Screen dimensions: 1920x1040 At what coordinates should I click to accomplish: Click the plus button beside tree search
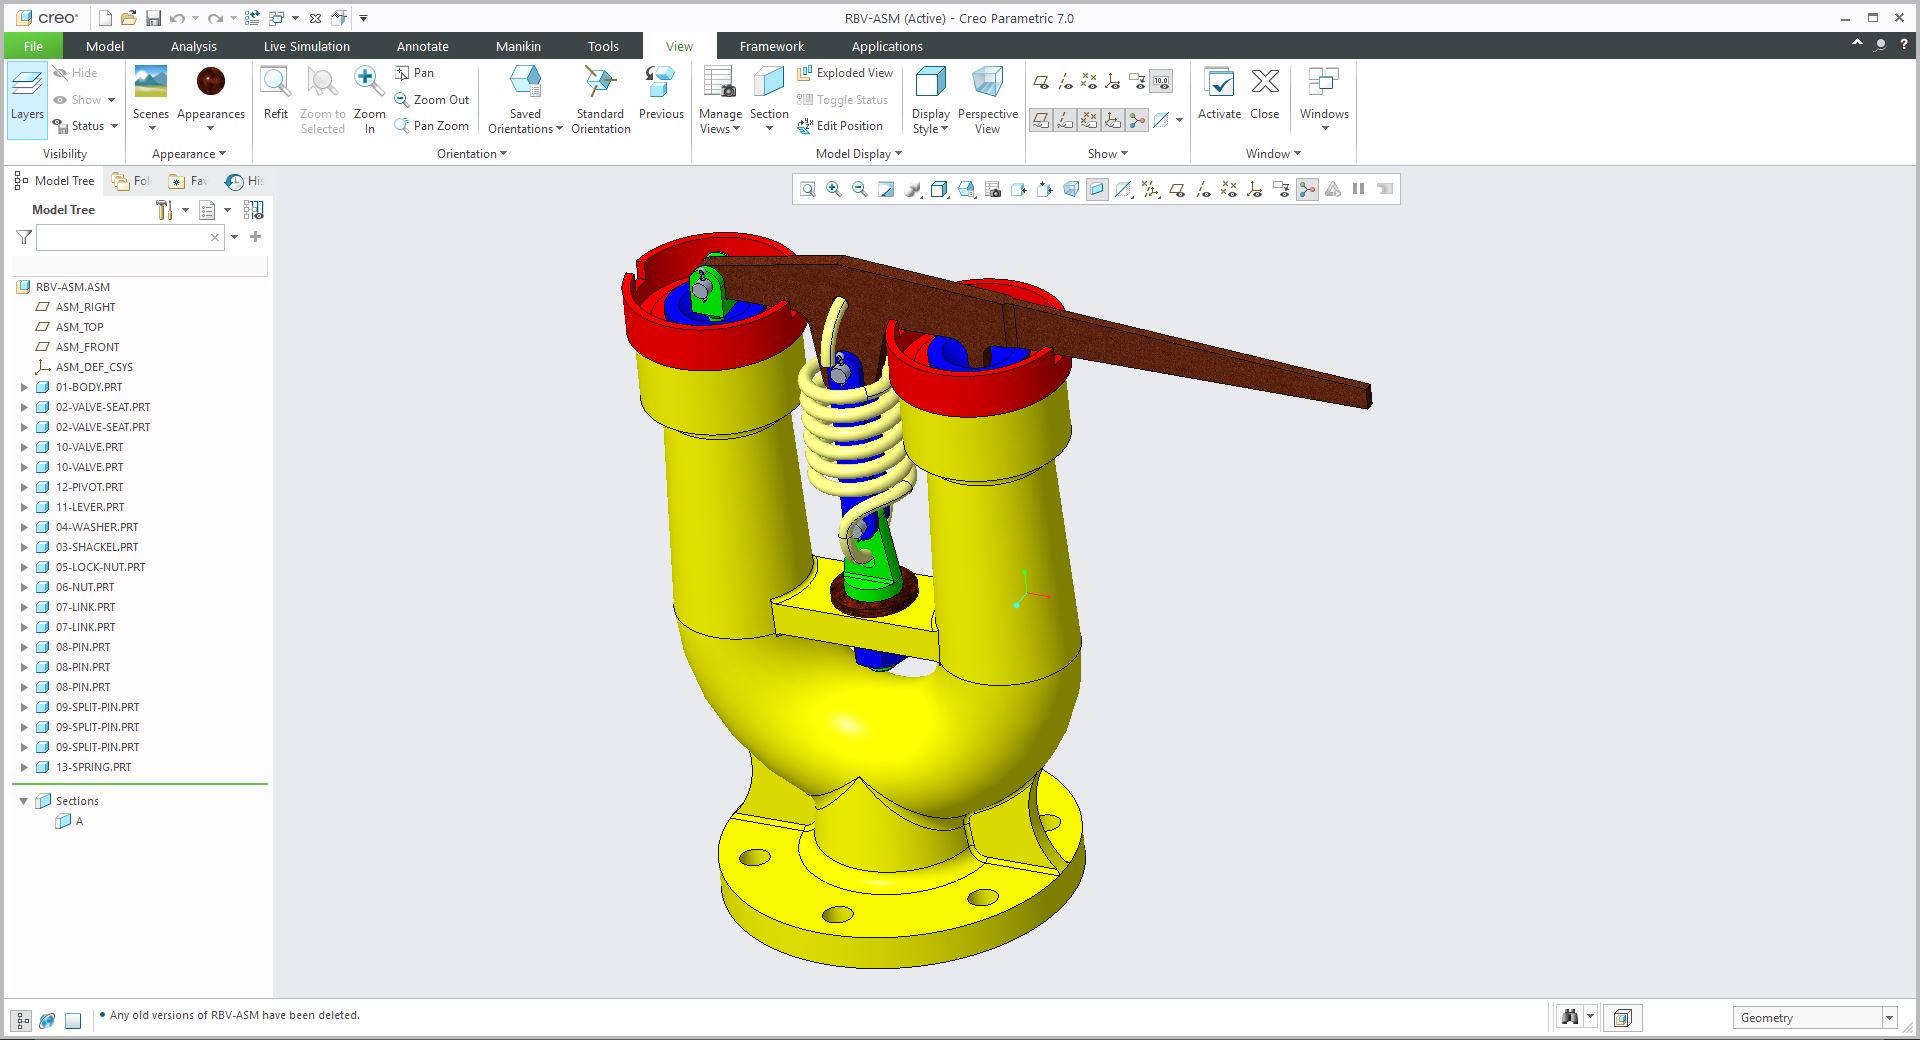tap(255, 237)
